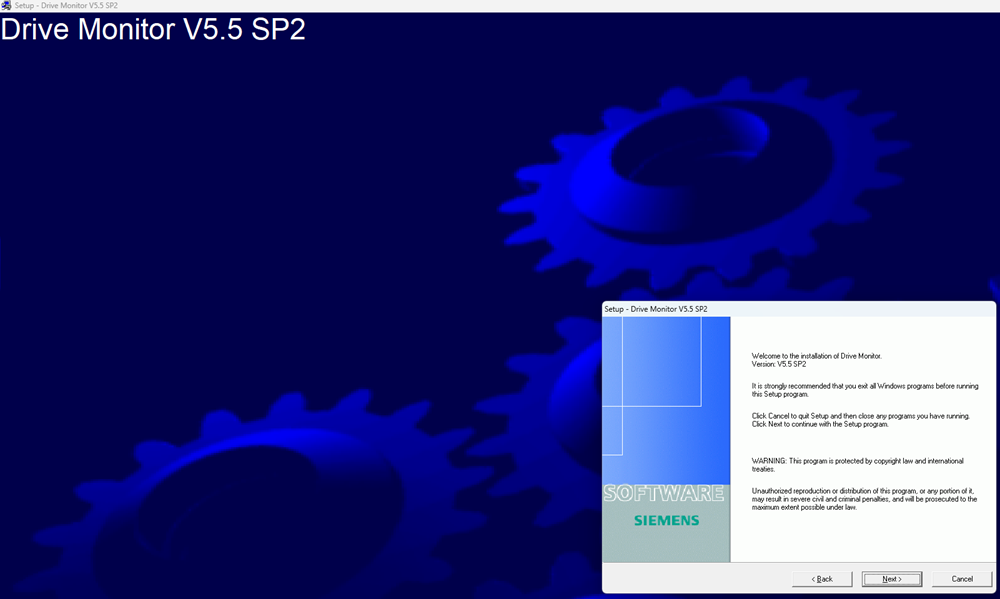1000x599 pixels.
Task: Cancel the Drive Monitor installation
Action: 962,579
